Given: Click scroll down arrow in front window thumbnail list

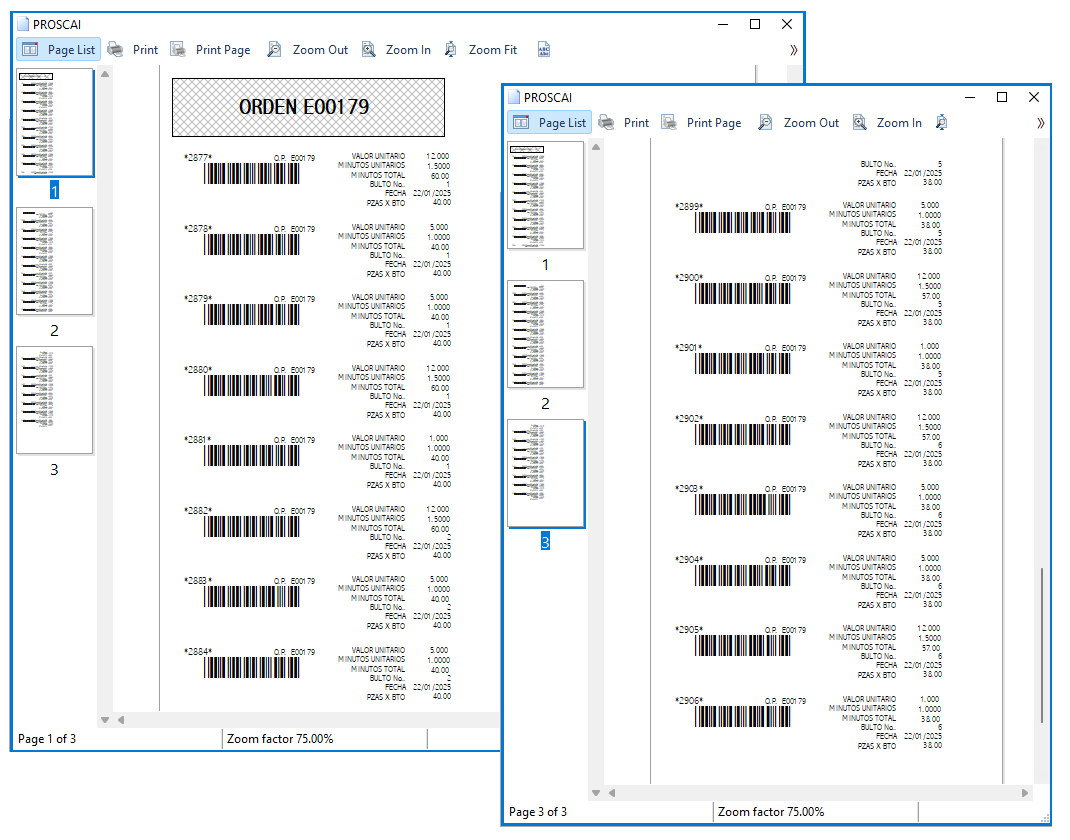Looking at the screenshot, I should point(596,793).
